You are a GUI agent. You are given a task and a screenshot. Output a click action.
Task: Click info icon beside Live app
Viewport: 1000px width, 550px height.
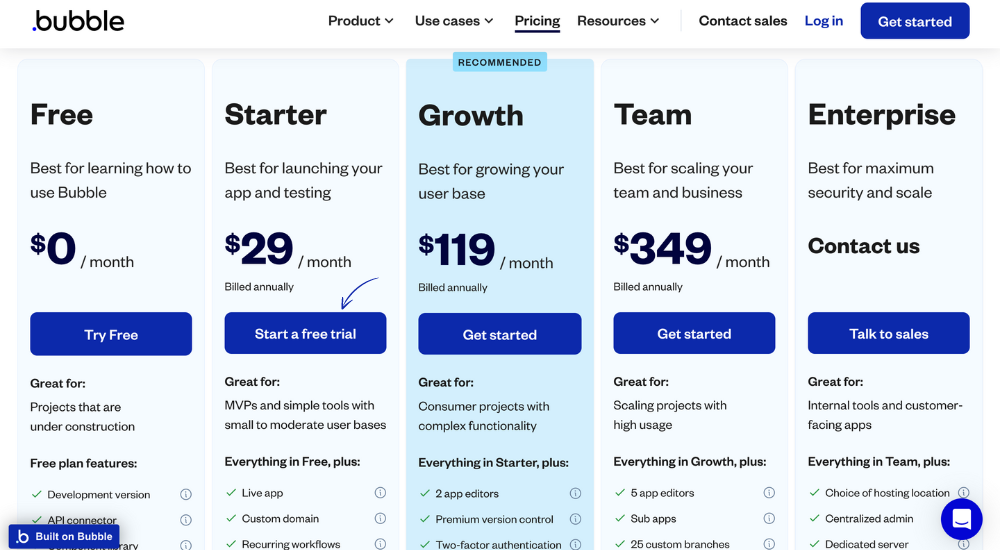[x=380, y=493]
